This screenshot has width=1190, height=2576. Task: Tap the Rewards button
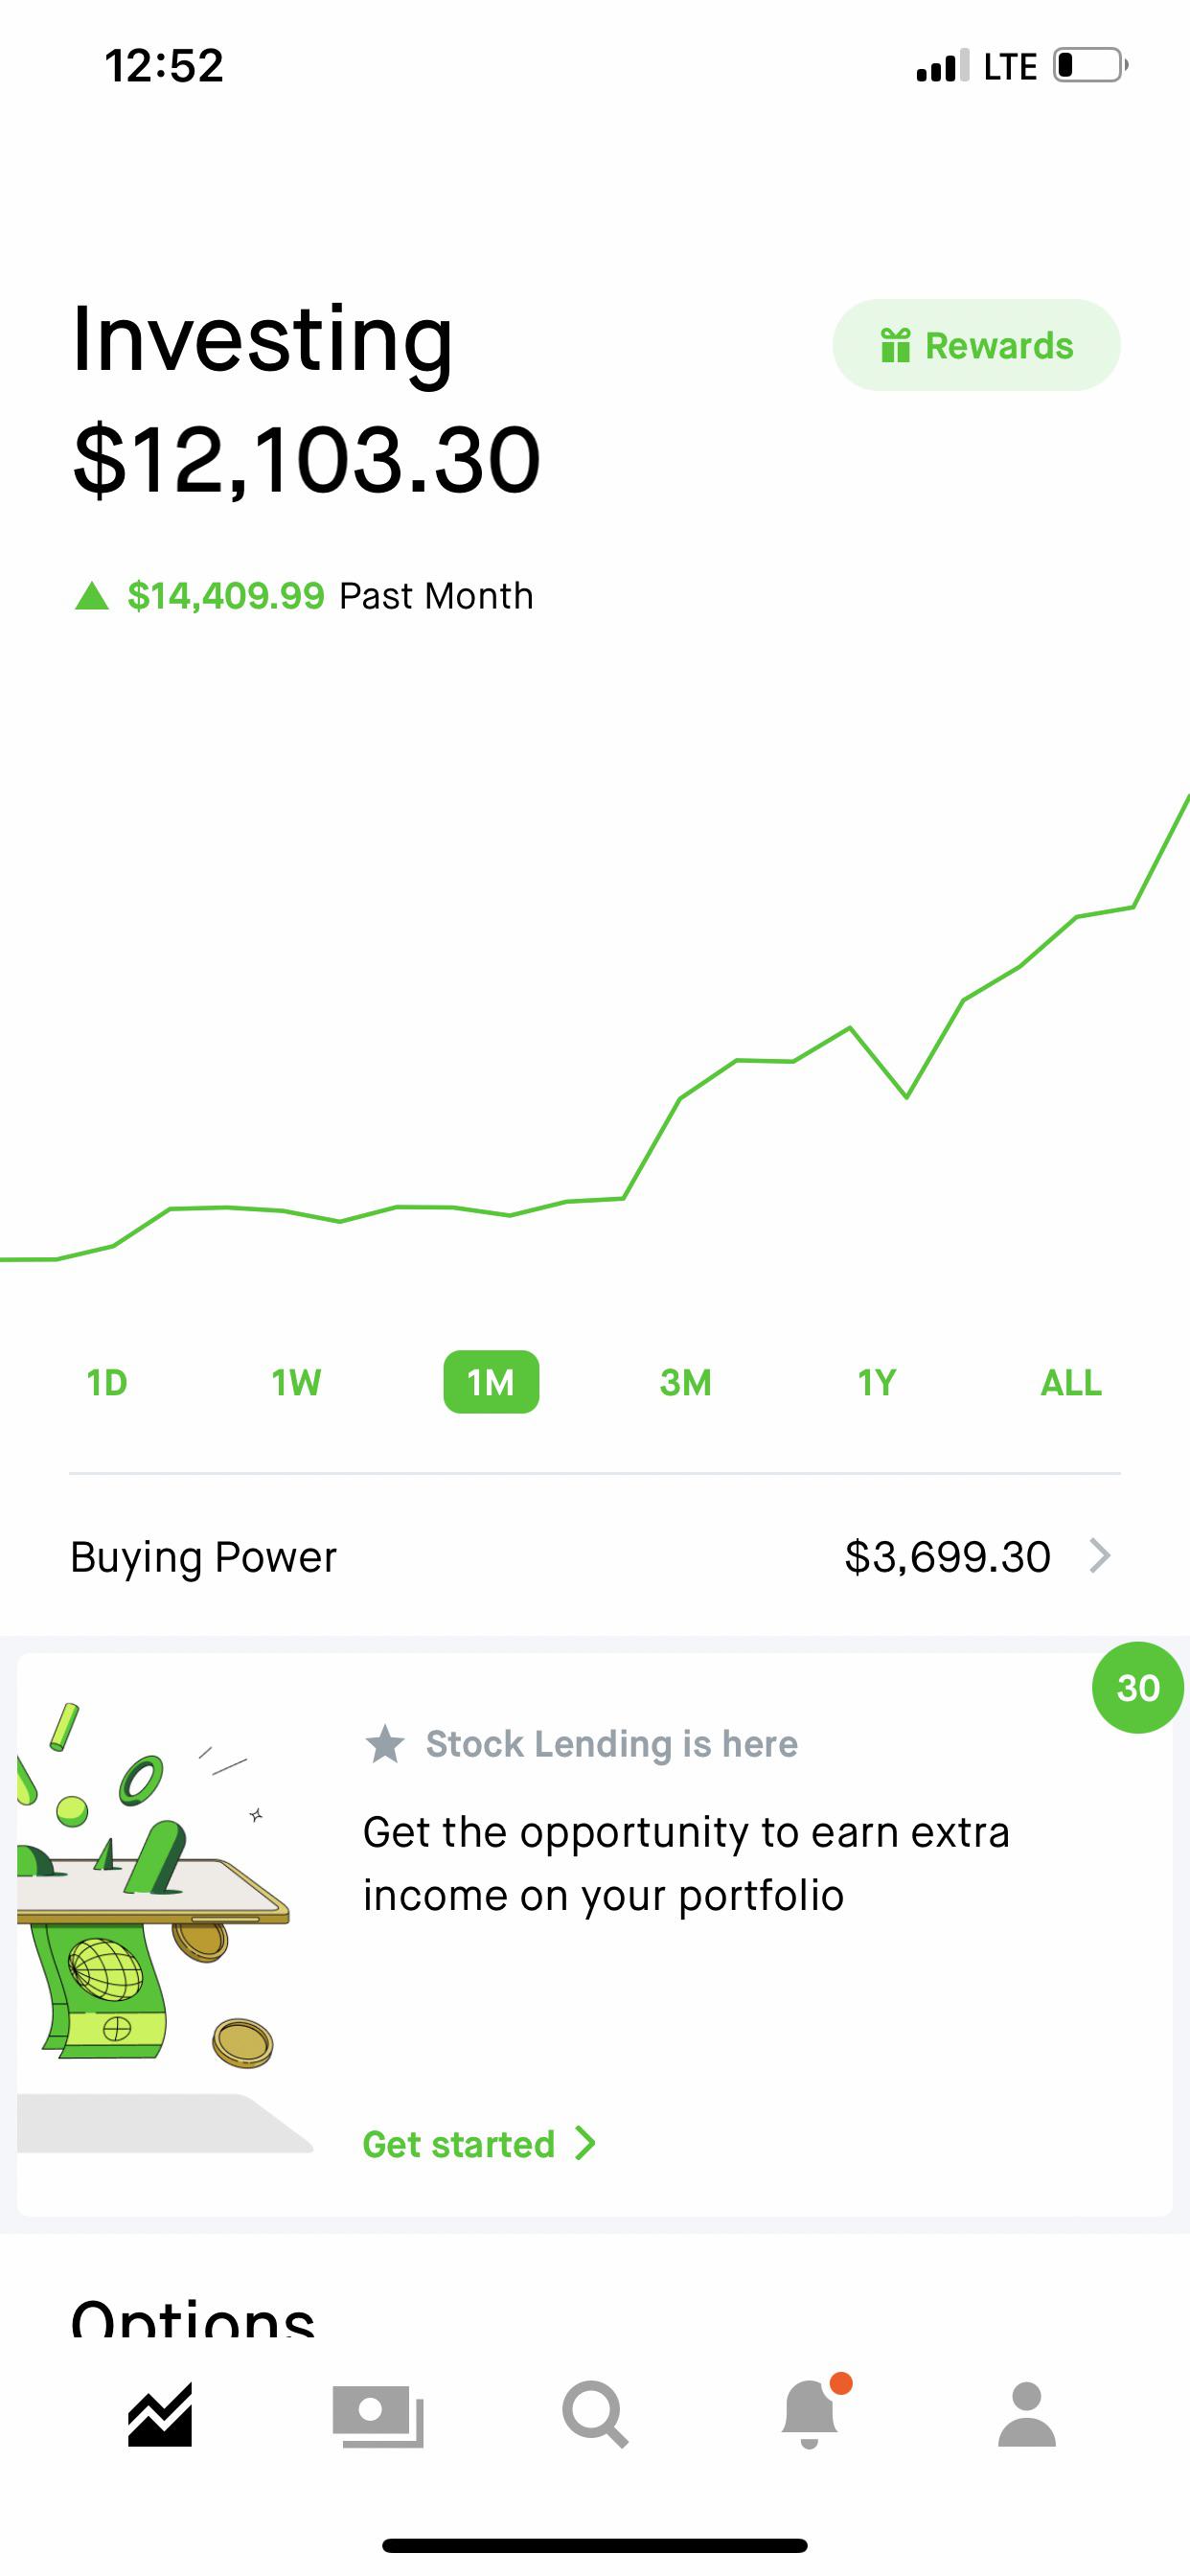click(x=976, y=345)
